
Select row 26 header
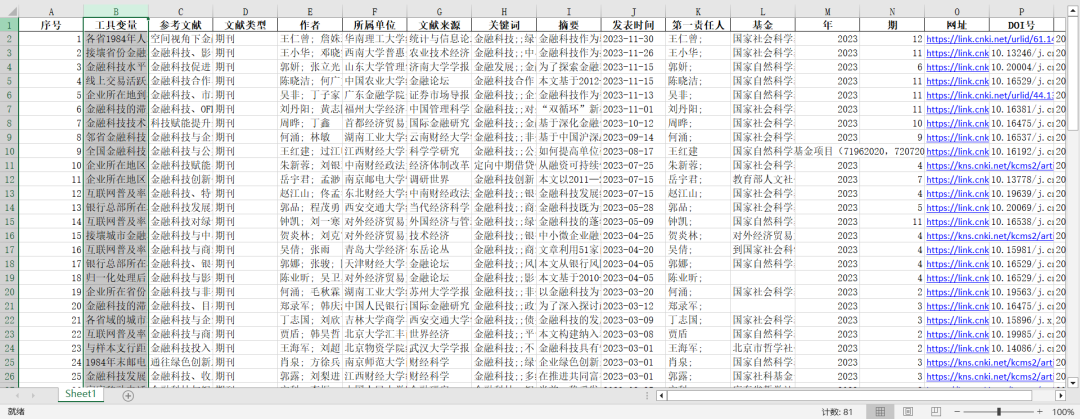tap(9, 376)
